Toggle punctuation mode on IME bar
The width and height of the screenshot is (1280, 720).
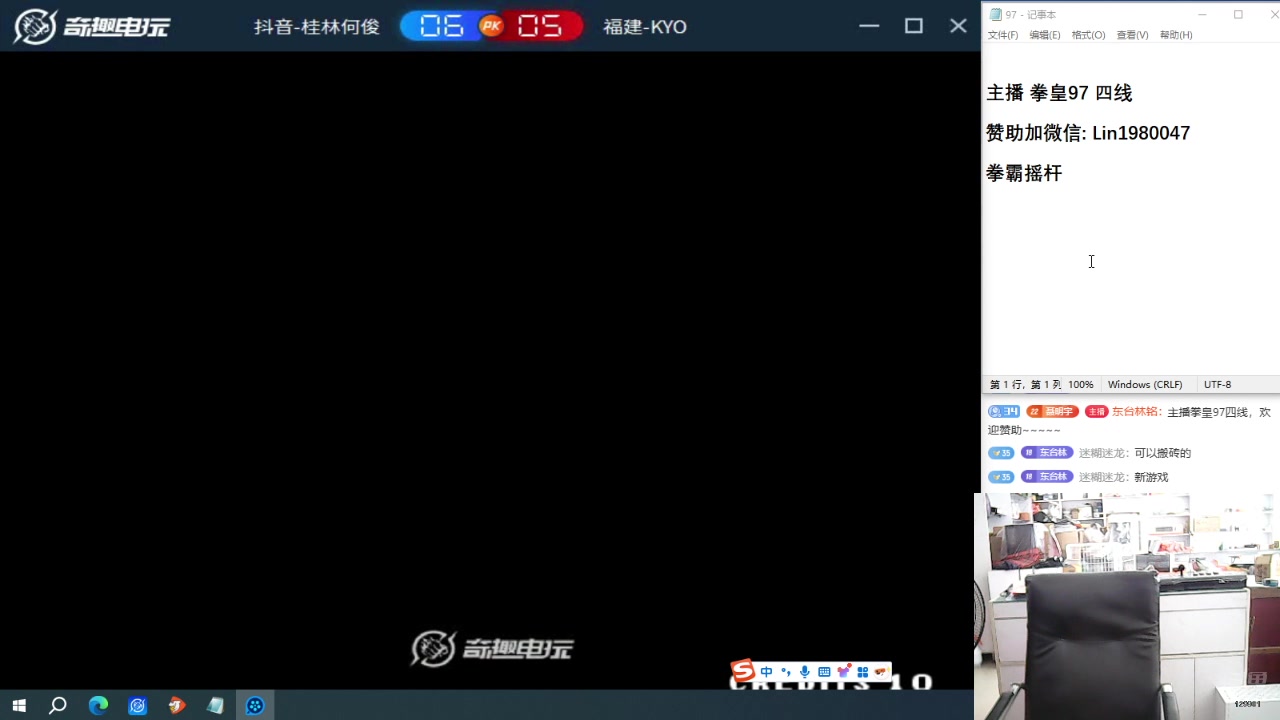pyautogui.click(x=786, y=672)
